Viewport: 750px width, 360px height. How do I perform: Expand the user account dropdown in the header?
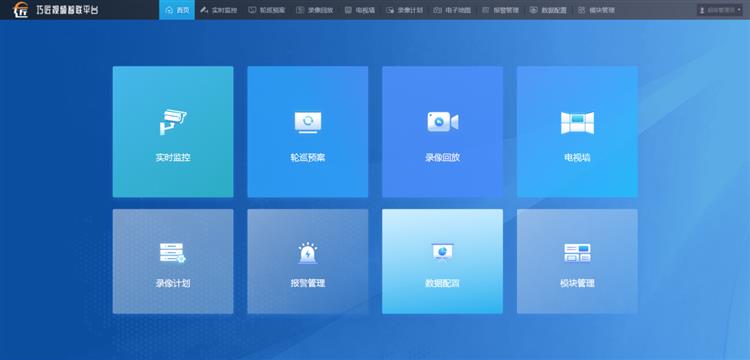click(x=720, y=10)
